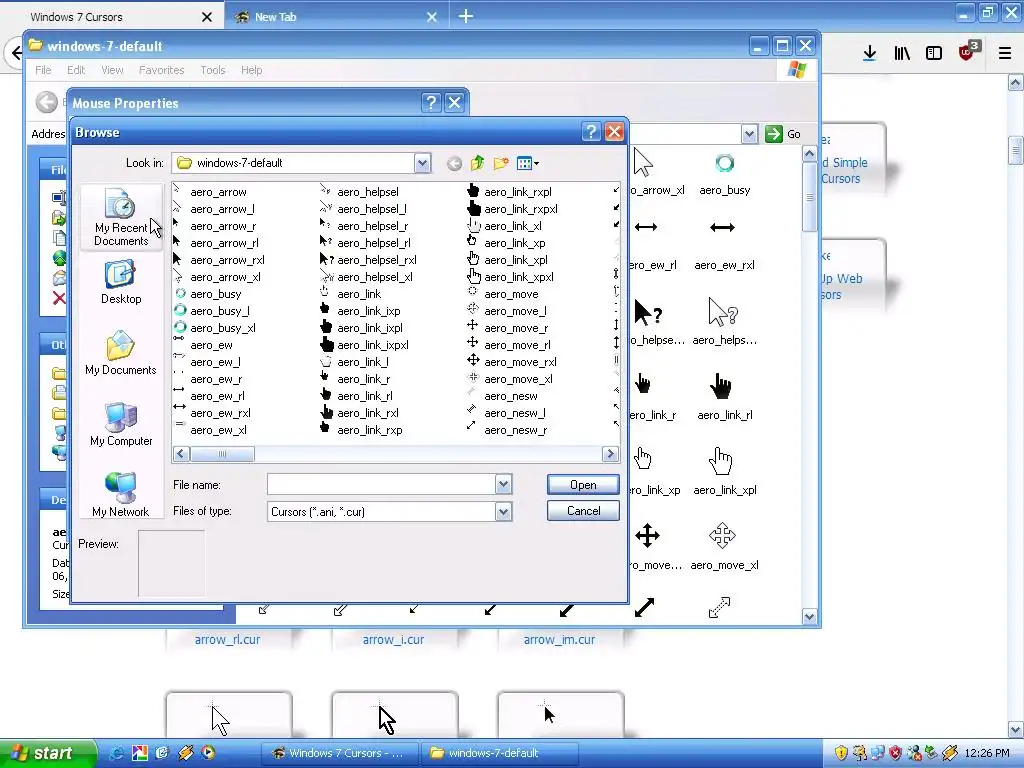Expand the Files of type dropdown
This screenshot has height=768, width=1024.
coord(503,511)
